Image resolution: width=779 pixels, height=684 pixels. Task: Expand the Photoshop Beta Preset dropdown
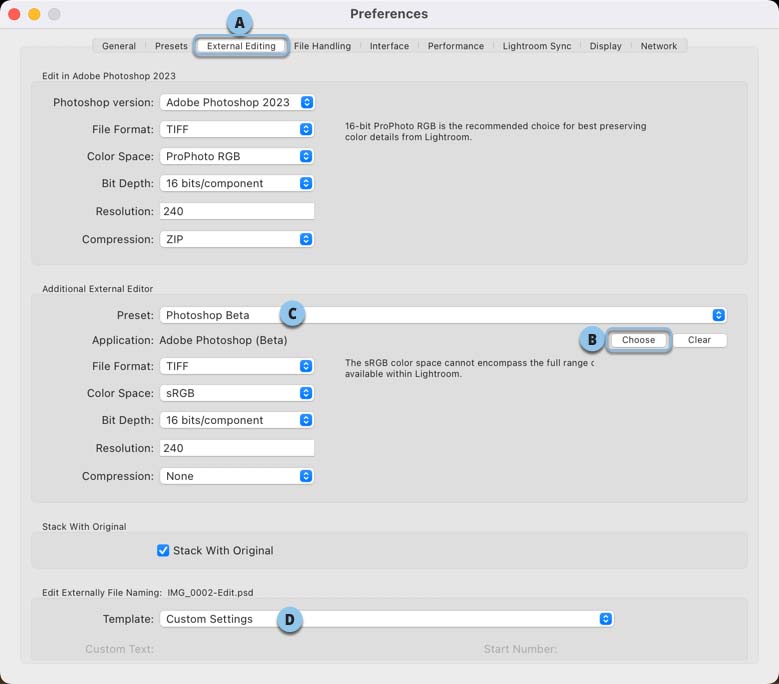pos(444,315)
